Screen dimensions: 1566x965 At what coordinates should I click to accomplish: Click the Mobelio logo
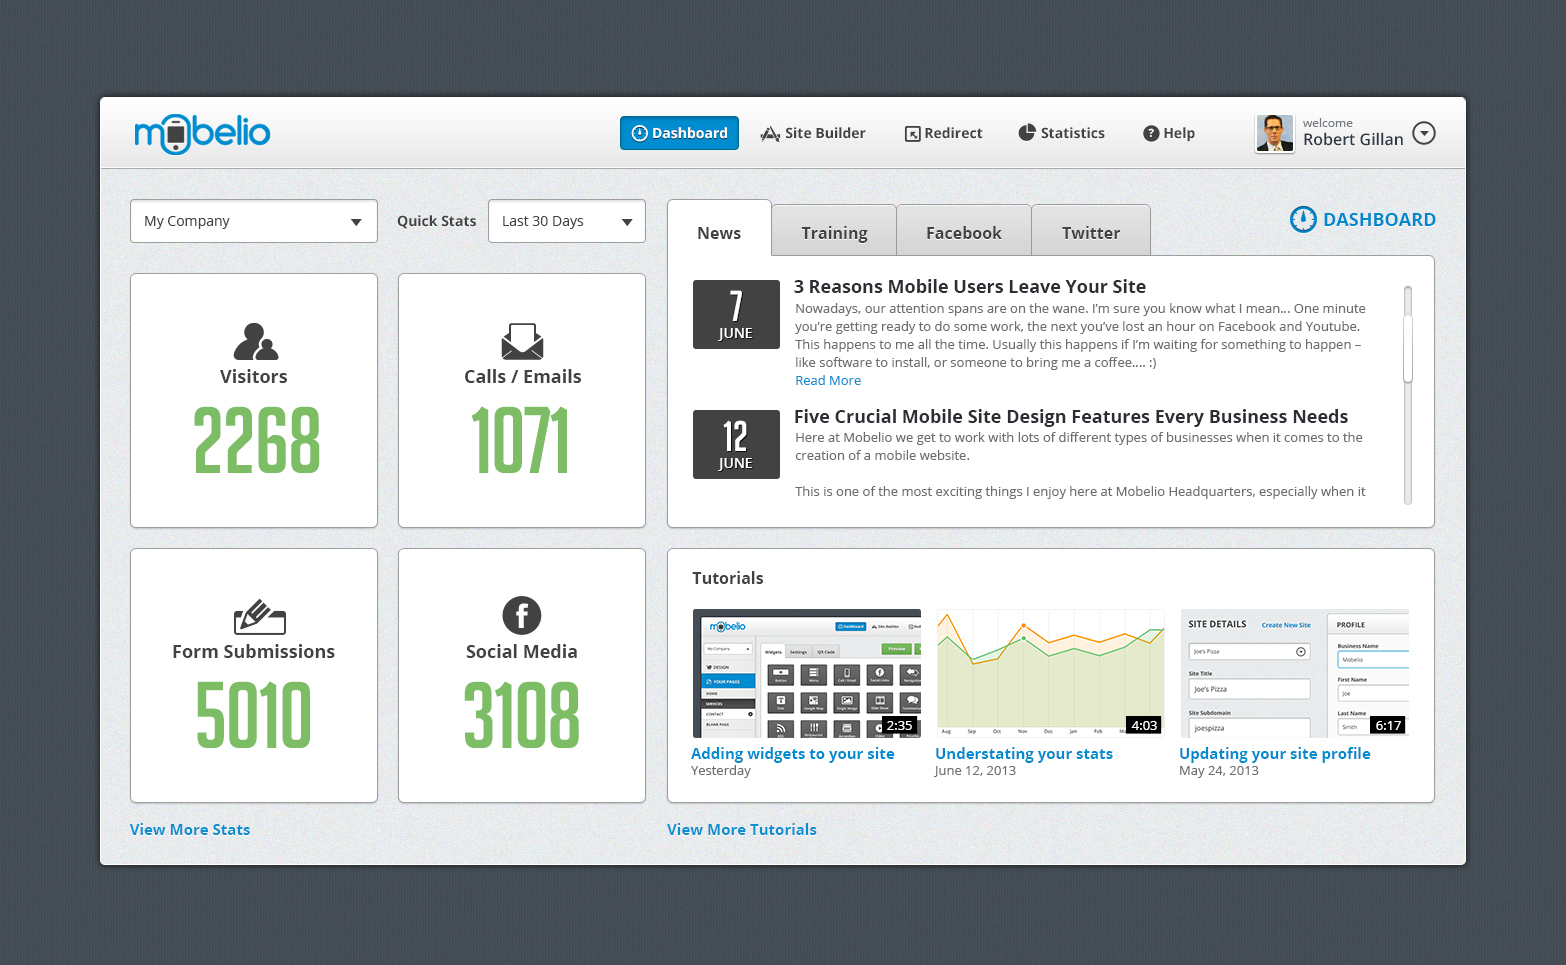(x=202, y=133)
